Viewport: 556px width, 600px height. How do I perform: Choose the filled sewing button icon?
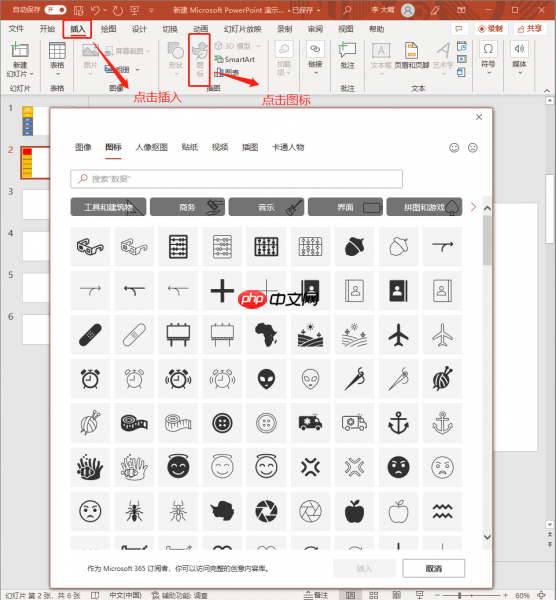(x=222, y=423)
